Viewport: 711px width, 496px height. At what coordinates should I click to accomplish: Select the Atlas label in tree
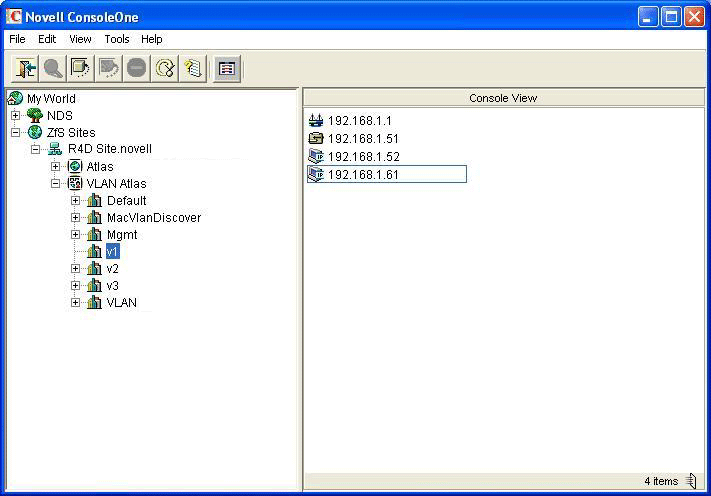(x=100, y=166)
